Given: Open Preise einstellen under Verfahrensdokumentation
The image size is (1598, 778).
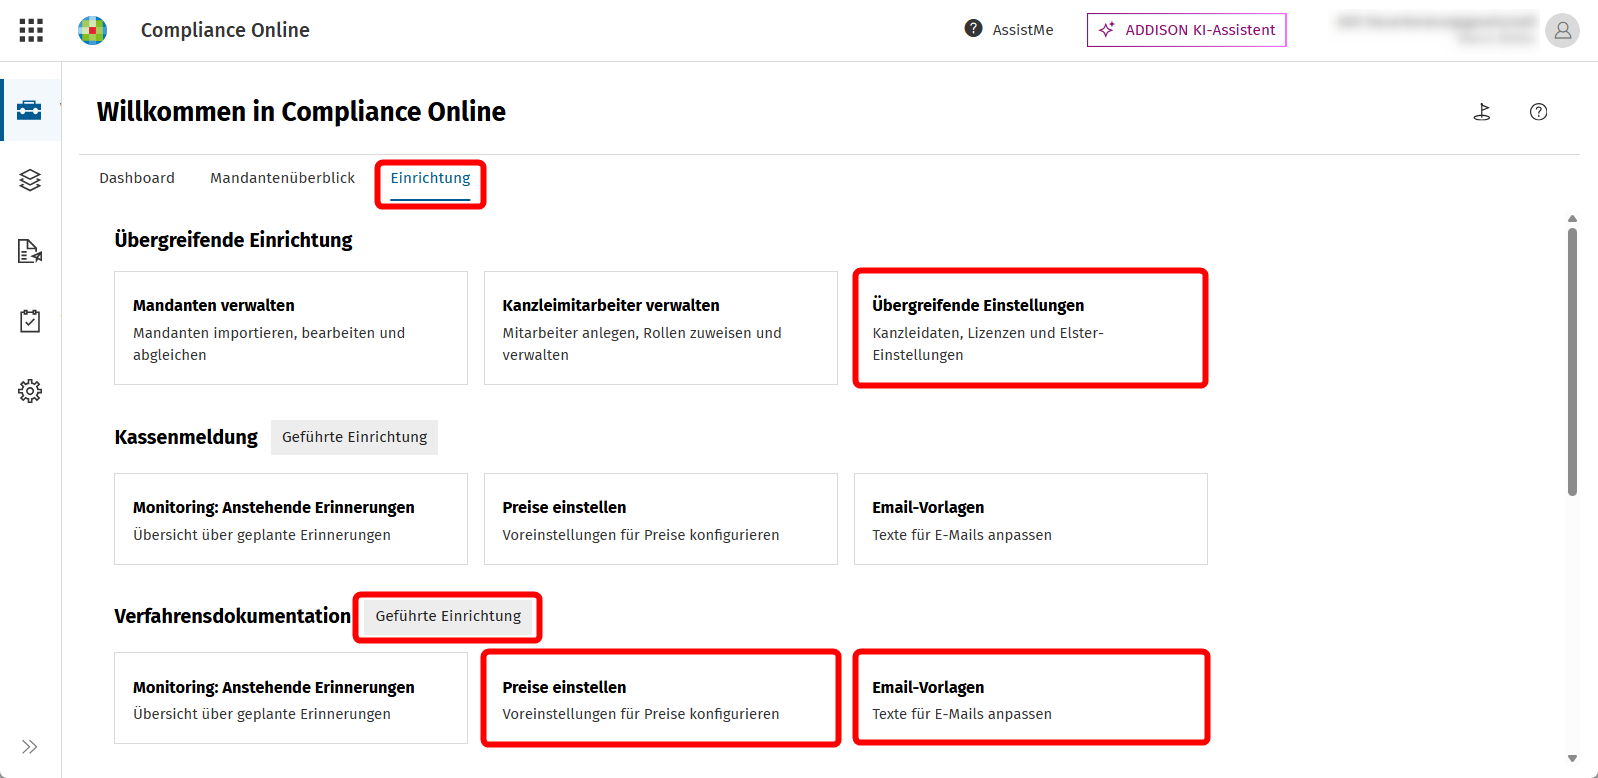Looking at the screenshot, I should coord(661,698).
